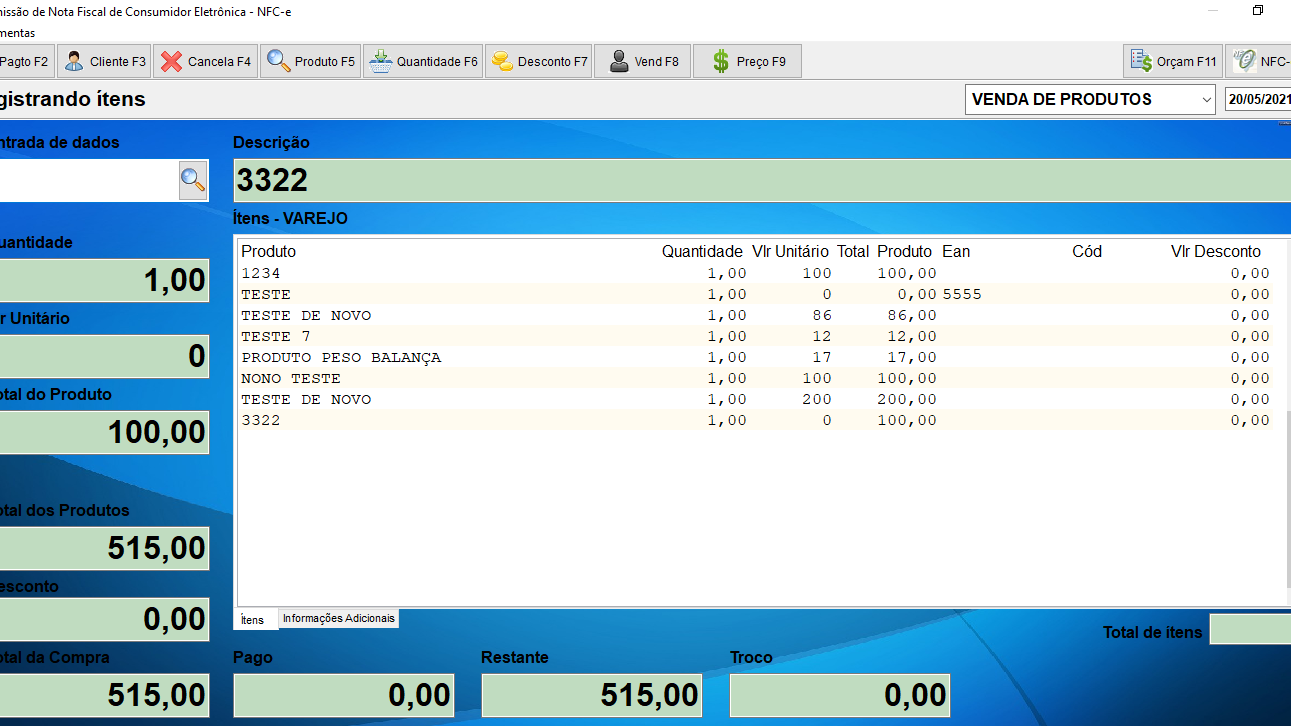
Task: Switch to the Ítens tab
Action: coord(253,620)
